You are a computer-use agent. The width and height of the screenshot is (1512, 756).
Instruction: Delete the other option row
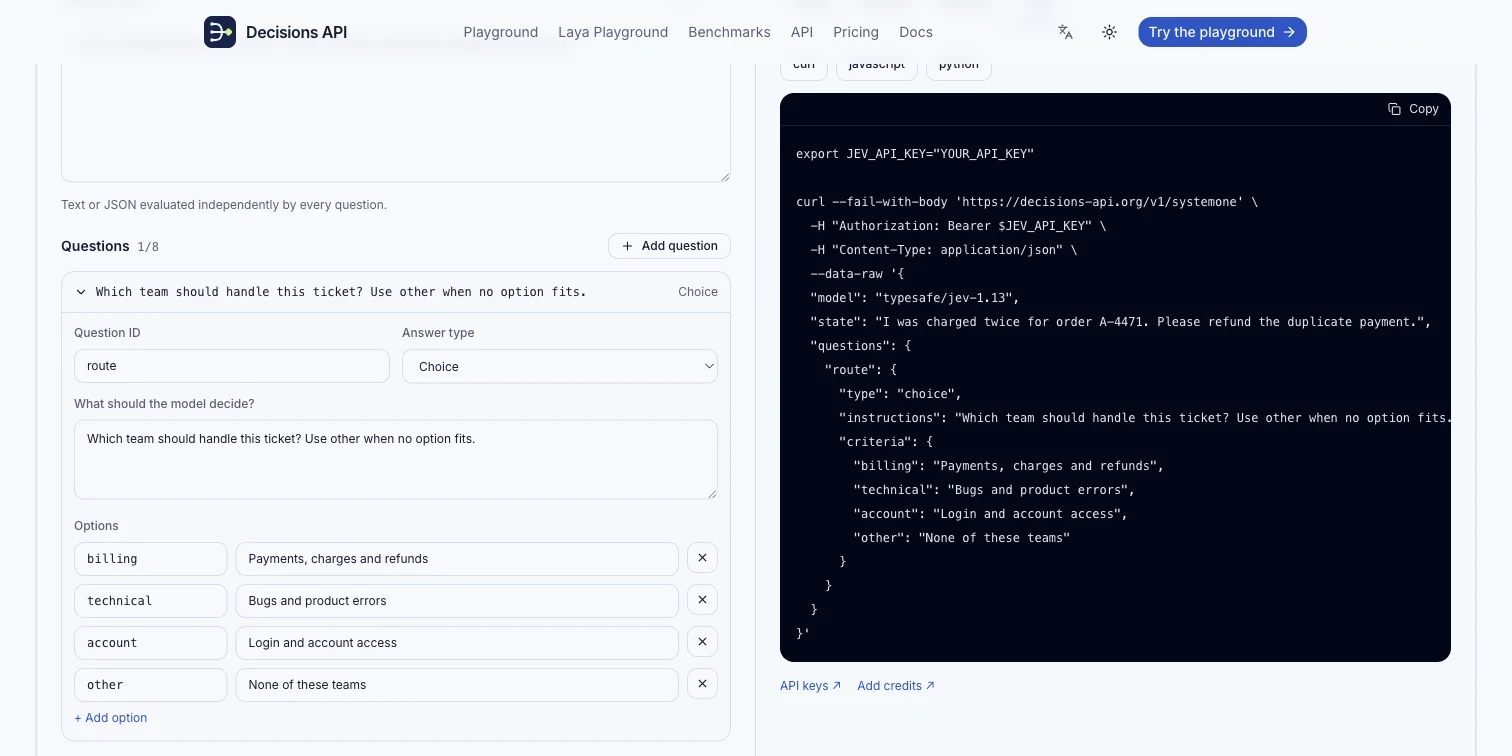[x=702, y=684]
